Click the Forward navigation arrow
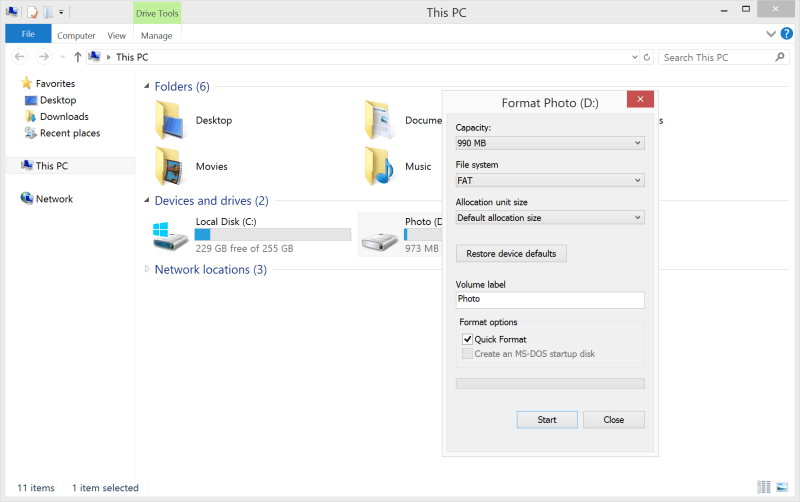This screenshot has height=502, width=800. (x=44, y=57)
